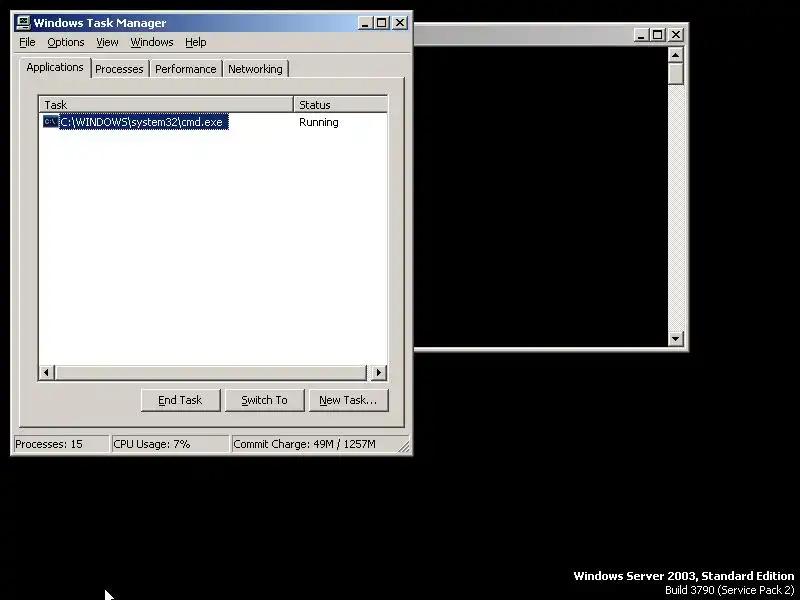The width and height of the screenshot is (800, 600).
Task: Switch to the Performance tab
Action: click(186, 69)
